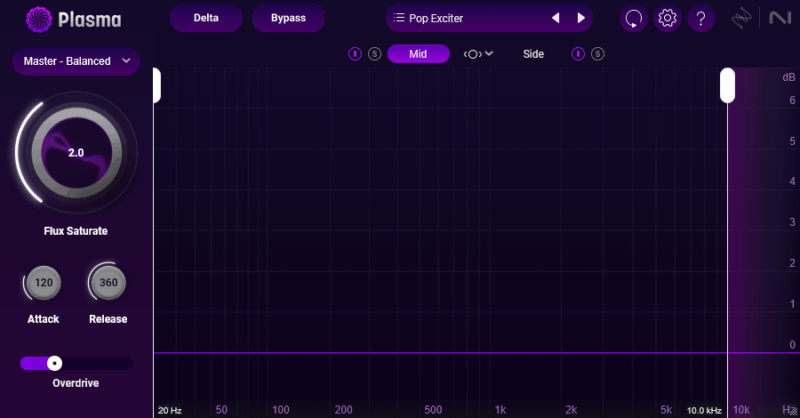Open settings gear icon
Viewport: 800px width, 418px height.
point(667,18)
